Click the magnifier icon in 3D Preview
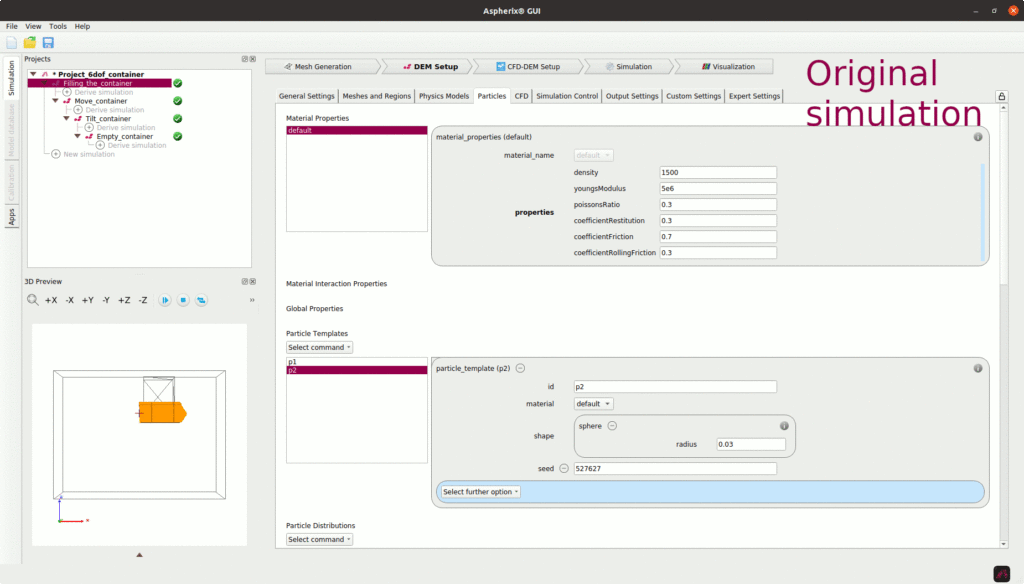Screen dimensions: 1024x584 coord(33,300)
